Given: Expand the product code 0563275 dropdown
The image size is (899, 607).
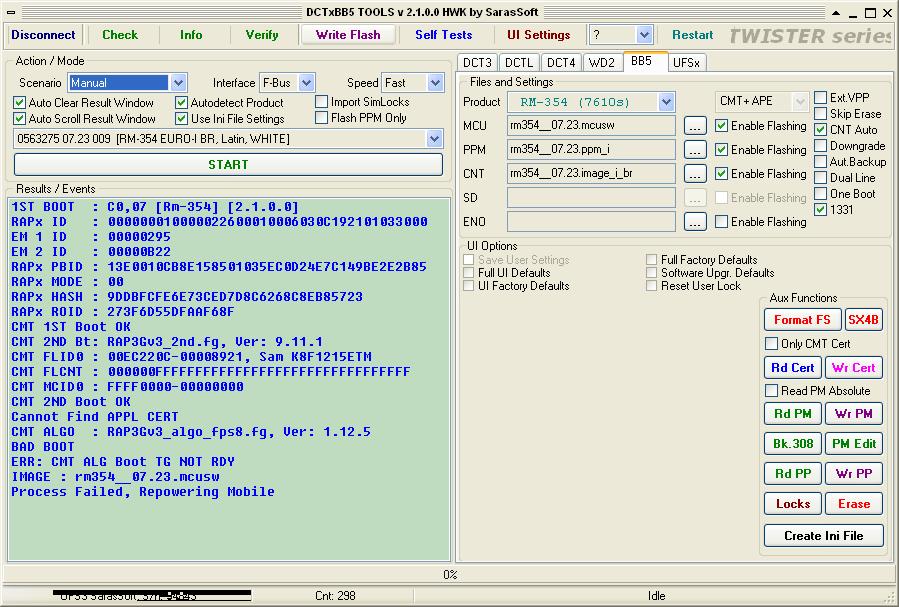Looking at the screenshot, I should [434, 139].
